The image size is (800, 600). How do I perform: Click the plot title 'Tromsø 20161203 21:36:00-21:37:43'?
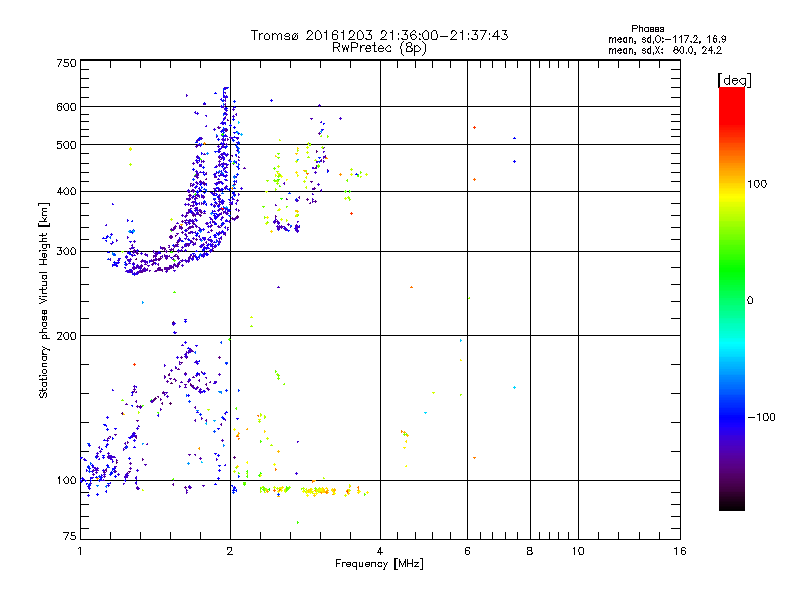tap(379, 35)
